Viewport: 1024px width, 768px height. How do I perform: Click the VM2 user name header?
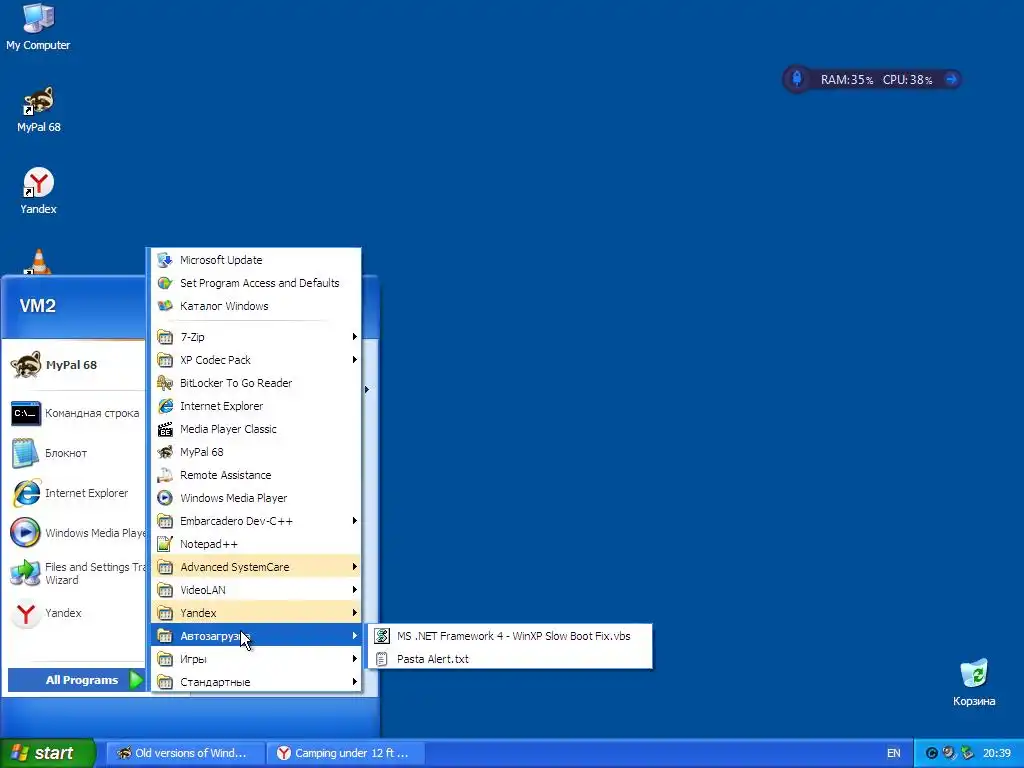pyautogui.click(x=38, y=306)
